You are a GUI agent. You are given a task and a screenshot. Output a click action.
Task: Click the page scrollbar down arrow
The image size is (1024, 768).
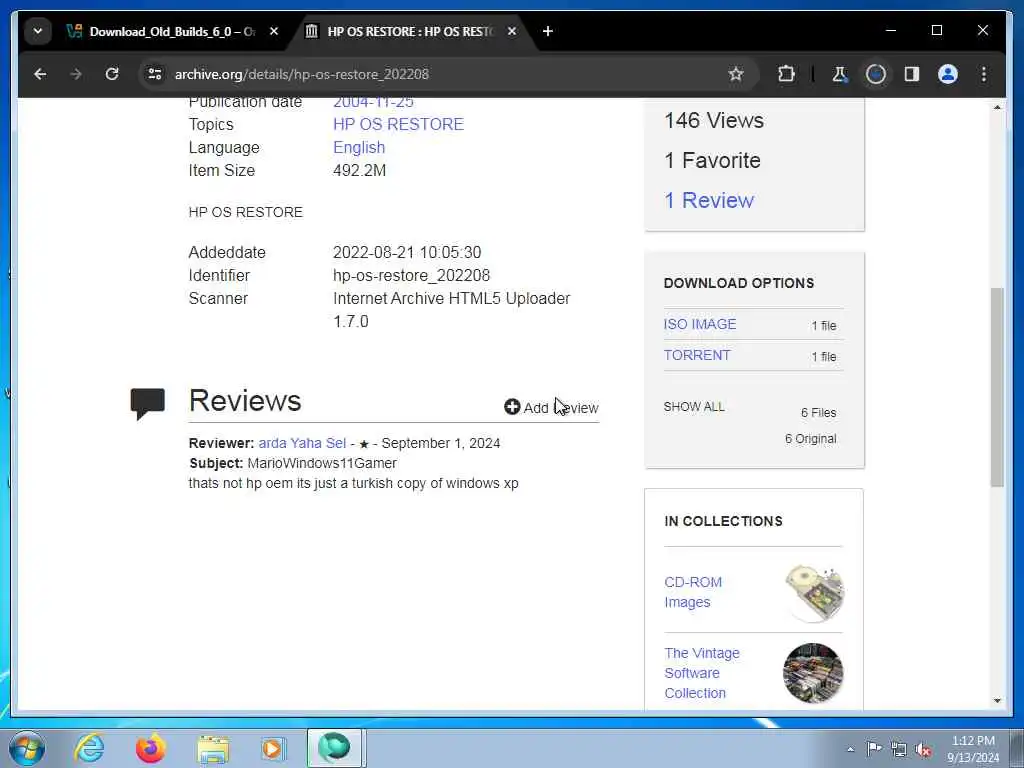[997, 701]
